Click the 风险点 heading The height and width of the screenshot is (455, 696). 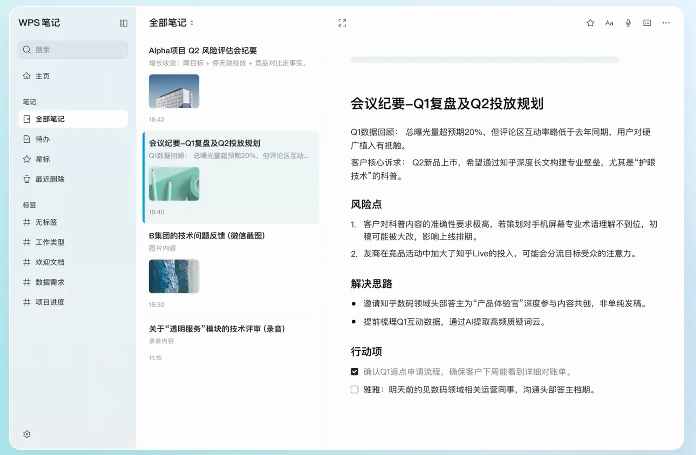[366, 204]
